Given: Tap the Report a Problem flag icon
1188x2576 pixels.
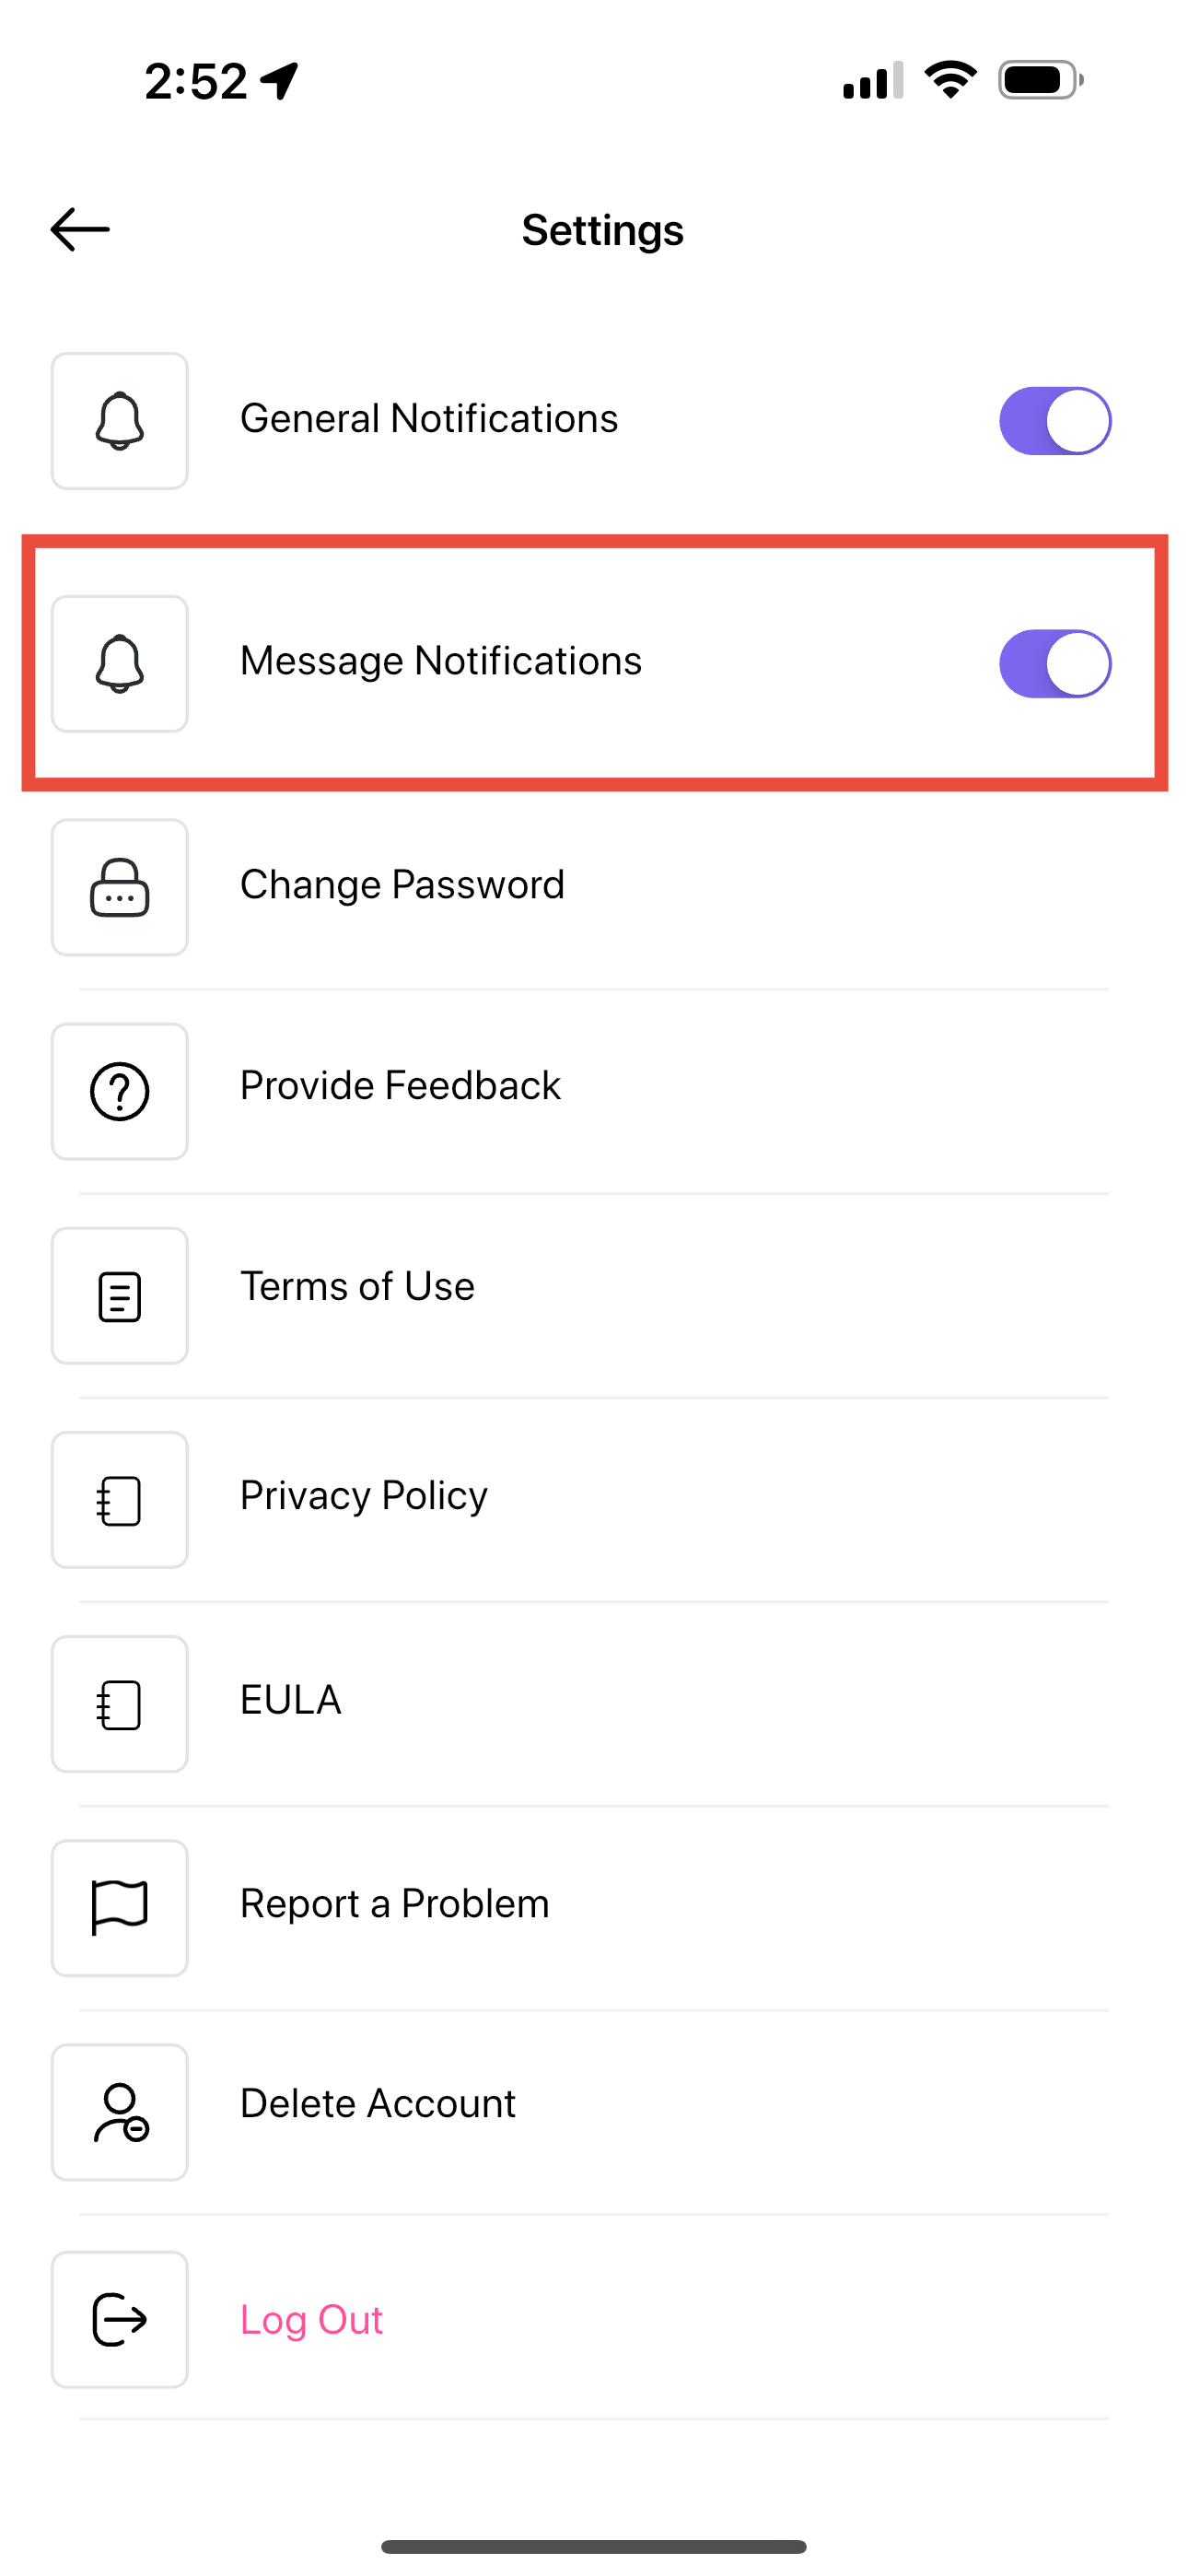Looking at the screenshot, I should point(120,1908).
